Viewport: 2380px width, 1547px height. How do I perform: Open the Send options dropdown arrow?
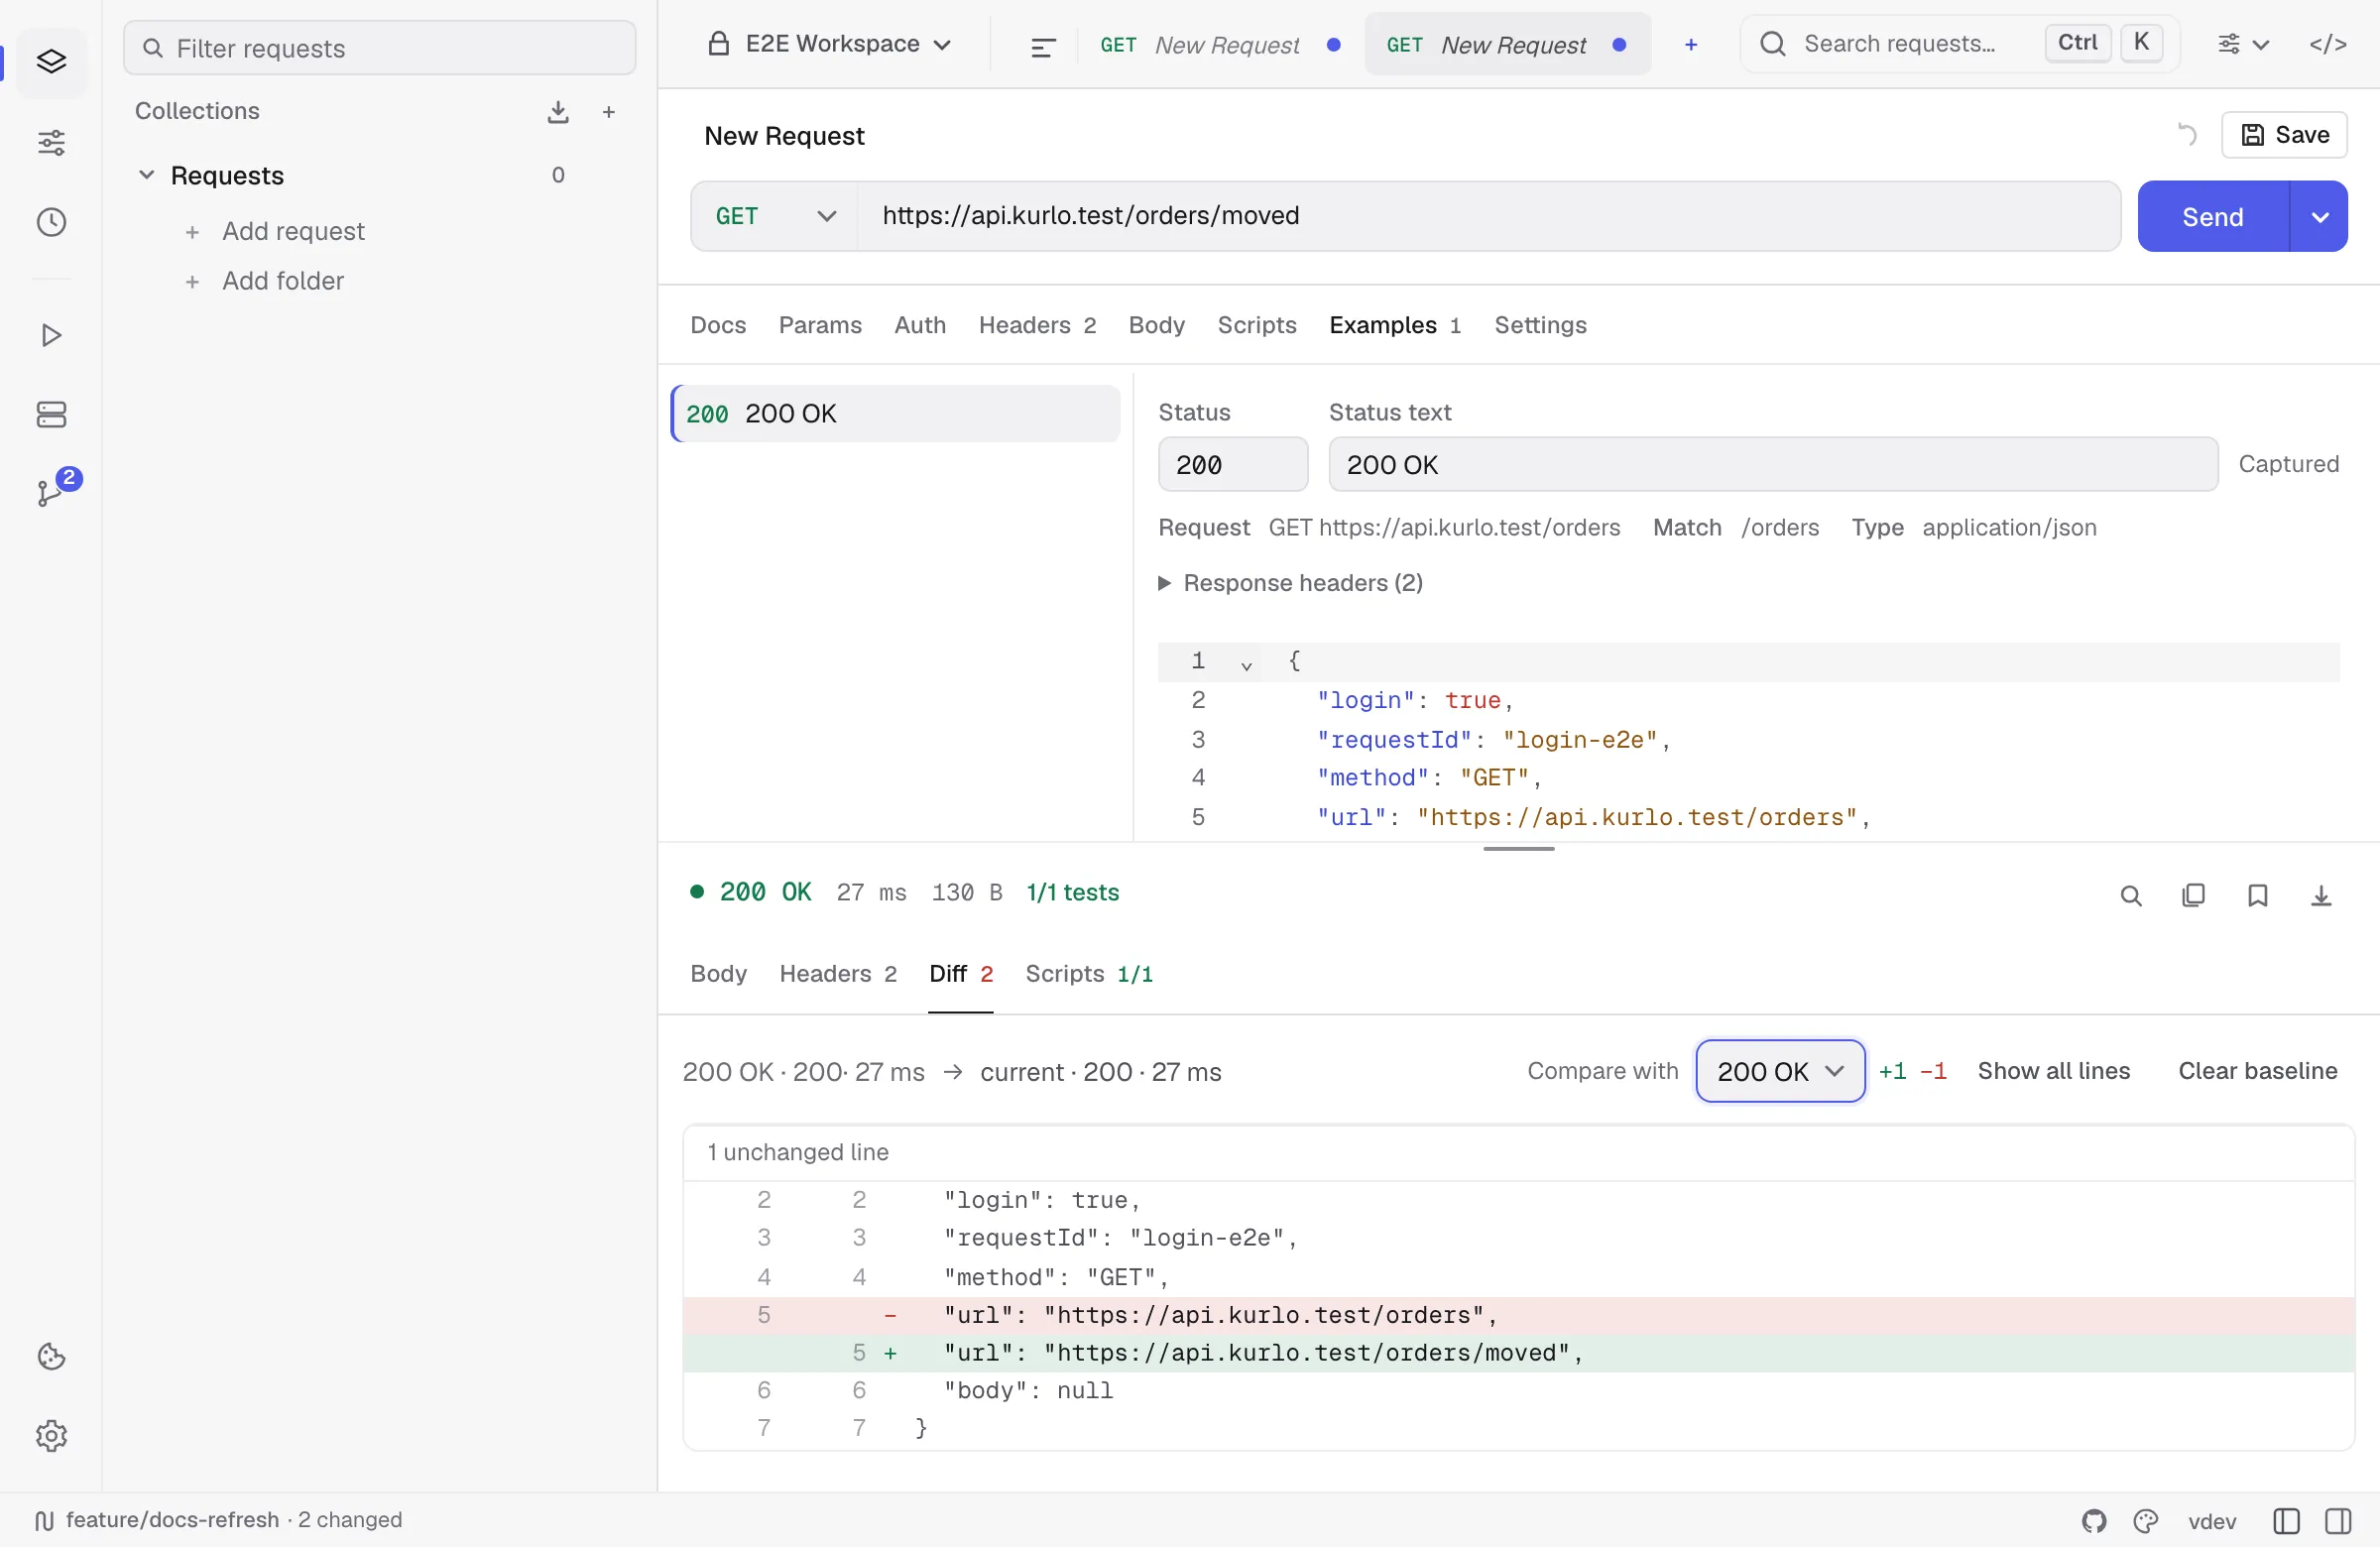click(x=2320, y=217)
